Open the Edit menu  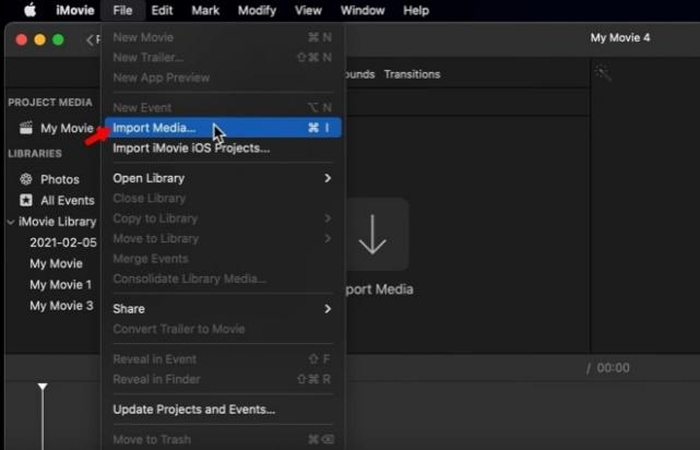pos(162,10)
